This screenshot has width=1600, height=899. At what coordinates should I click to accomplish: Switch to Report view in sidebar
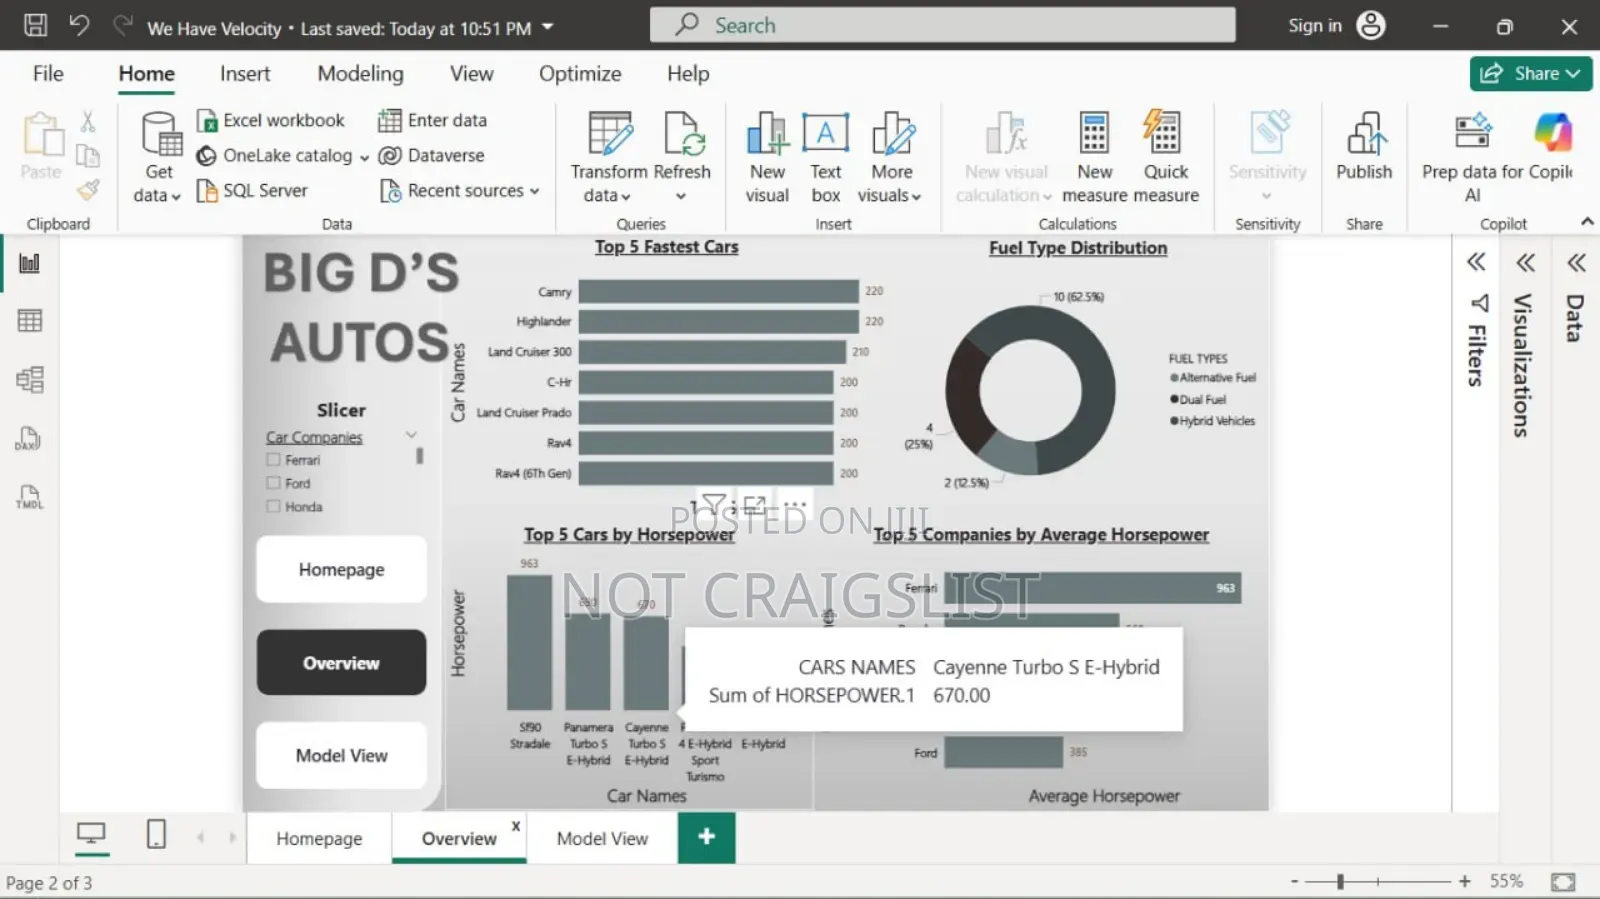click(30, 263)
